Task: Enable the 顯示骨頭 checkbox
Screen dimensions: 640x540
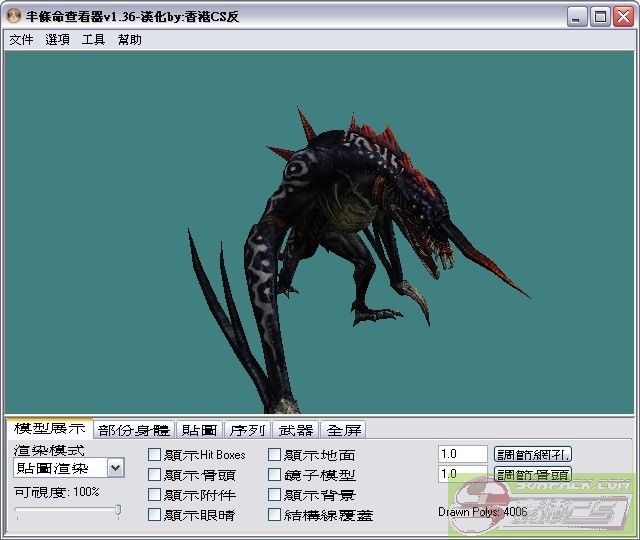Action: pos(154,475)
